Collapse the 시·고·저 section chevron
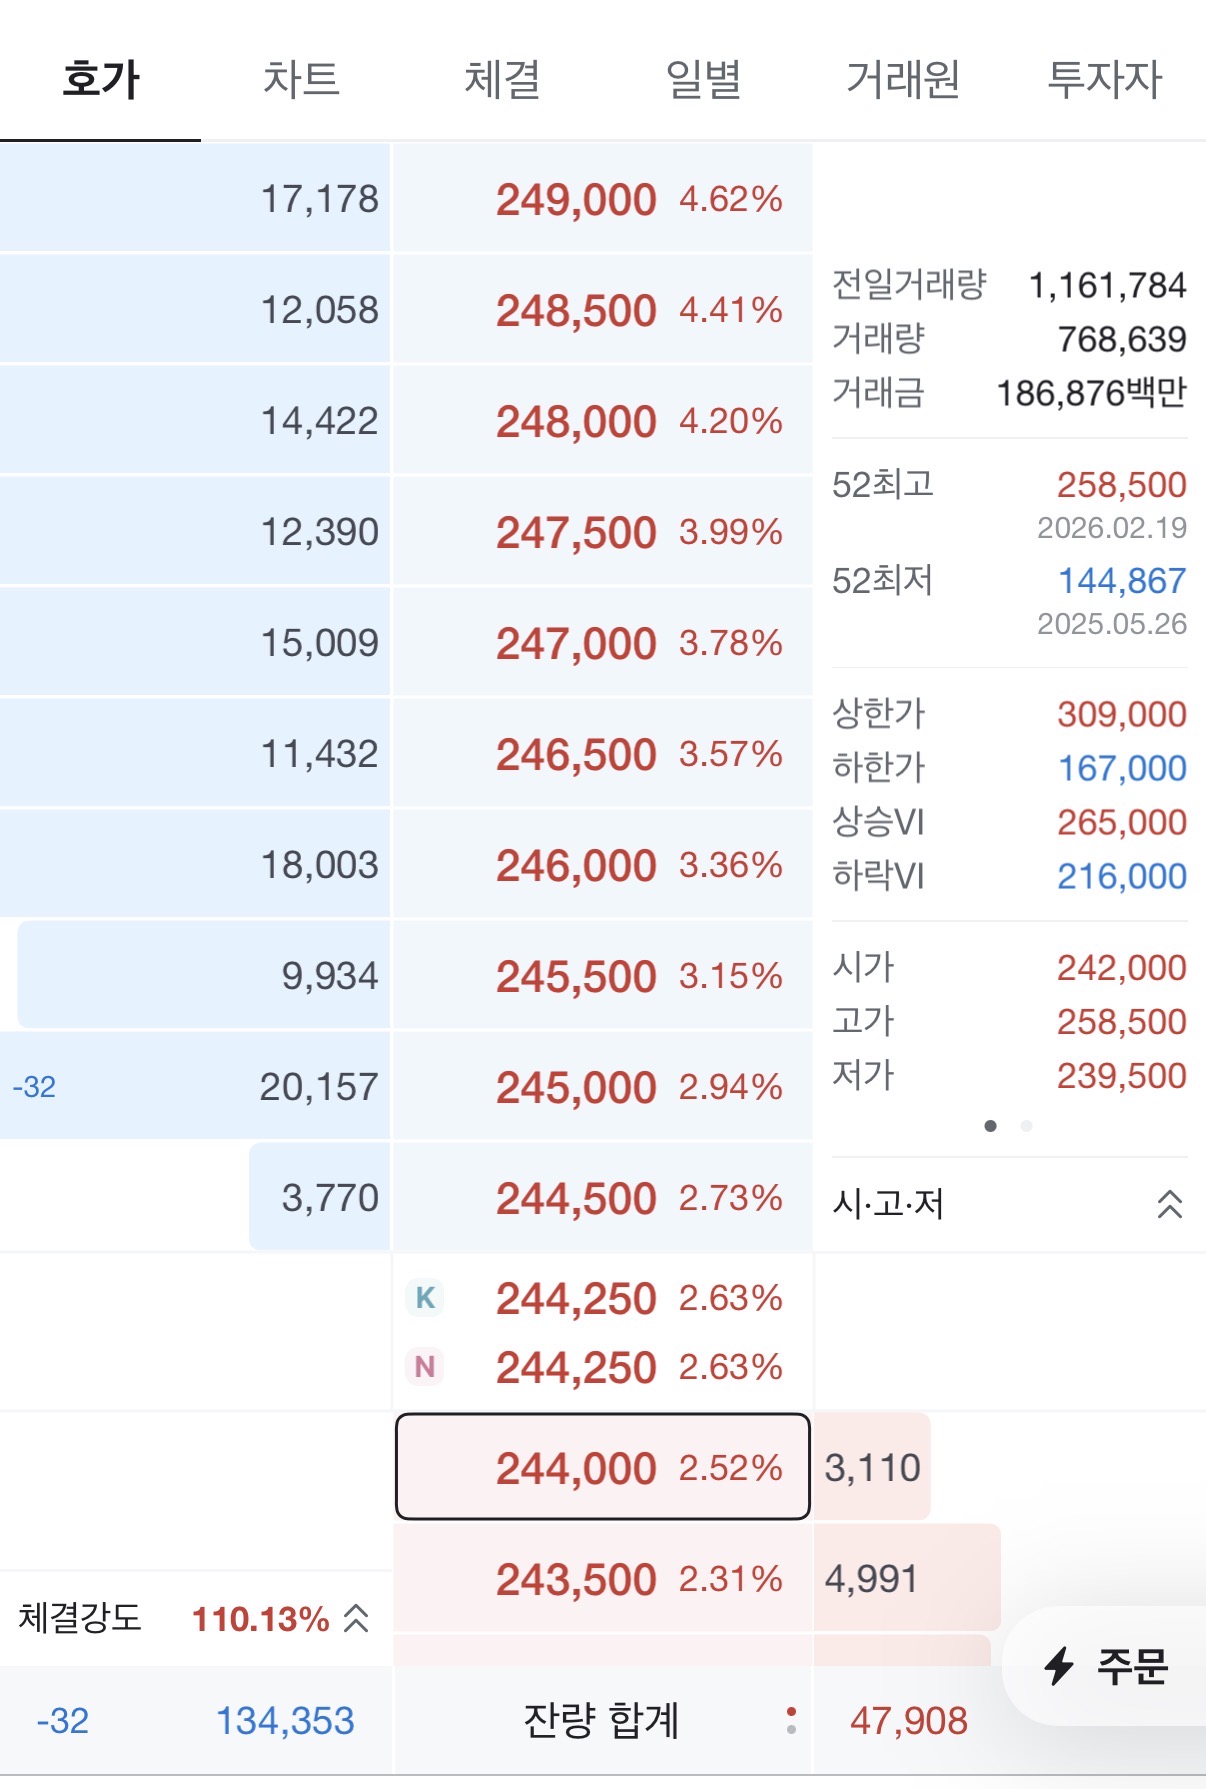The image size is (1206, 1789). [x=1169, y=1204]
